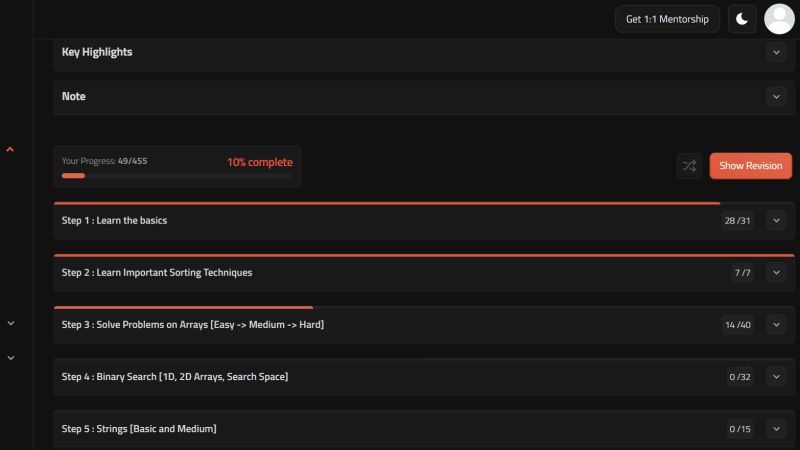Click the red up-chevron in left sidebar

pos(10,149)
